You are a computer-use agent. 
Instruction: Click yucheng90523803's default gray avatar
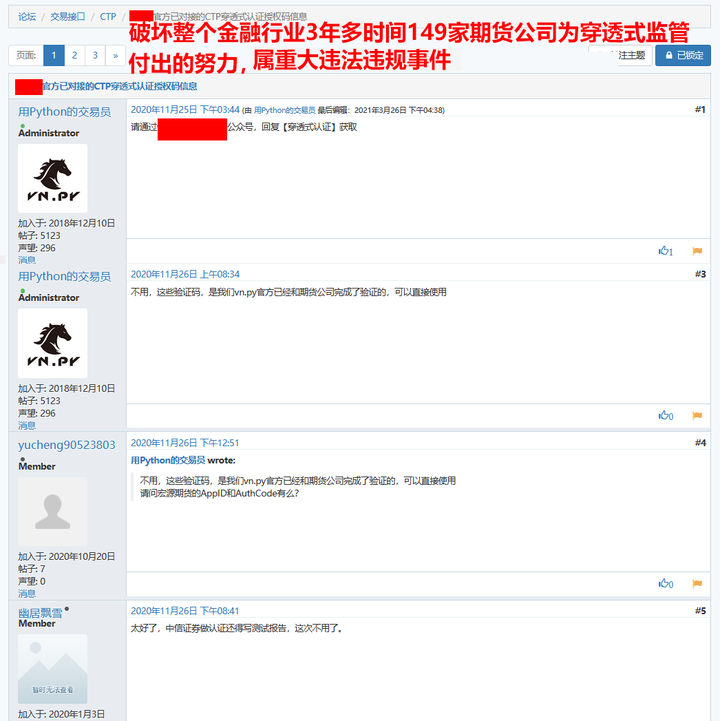tap(52, 511)
